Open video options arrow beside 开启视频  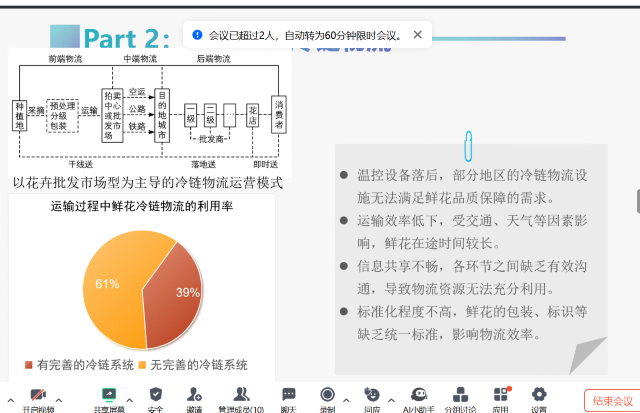click(x=58, y=400)
